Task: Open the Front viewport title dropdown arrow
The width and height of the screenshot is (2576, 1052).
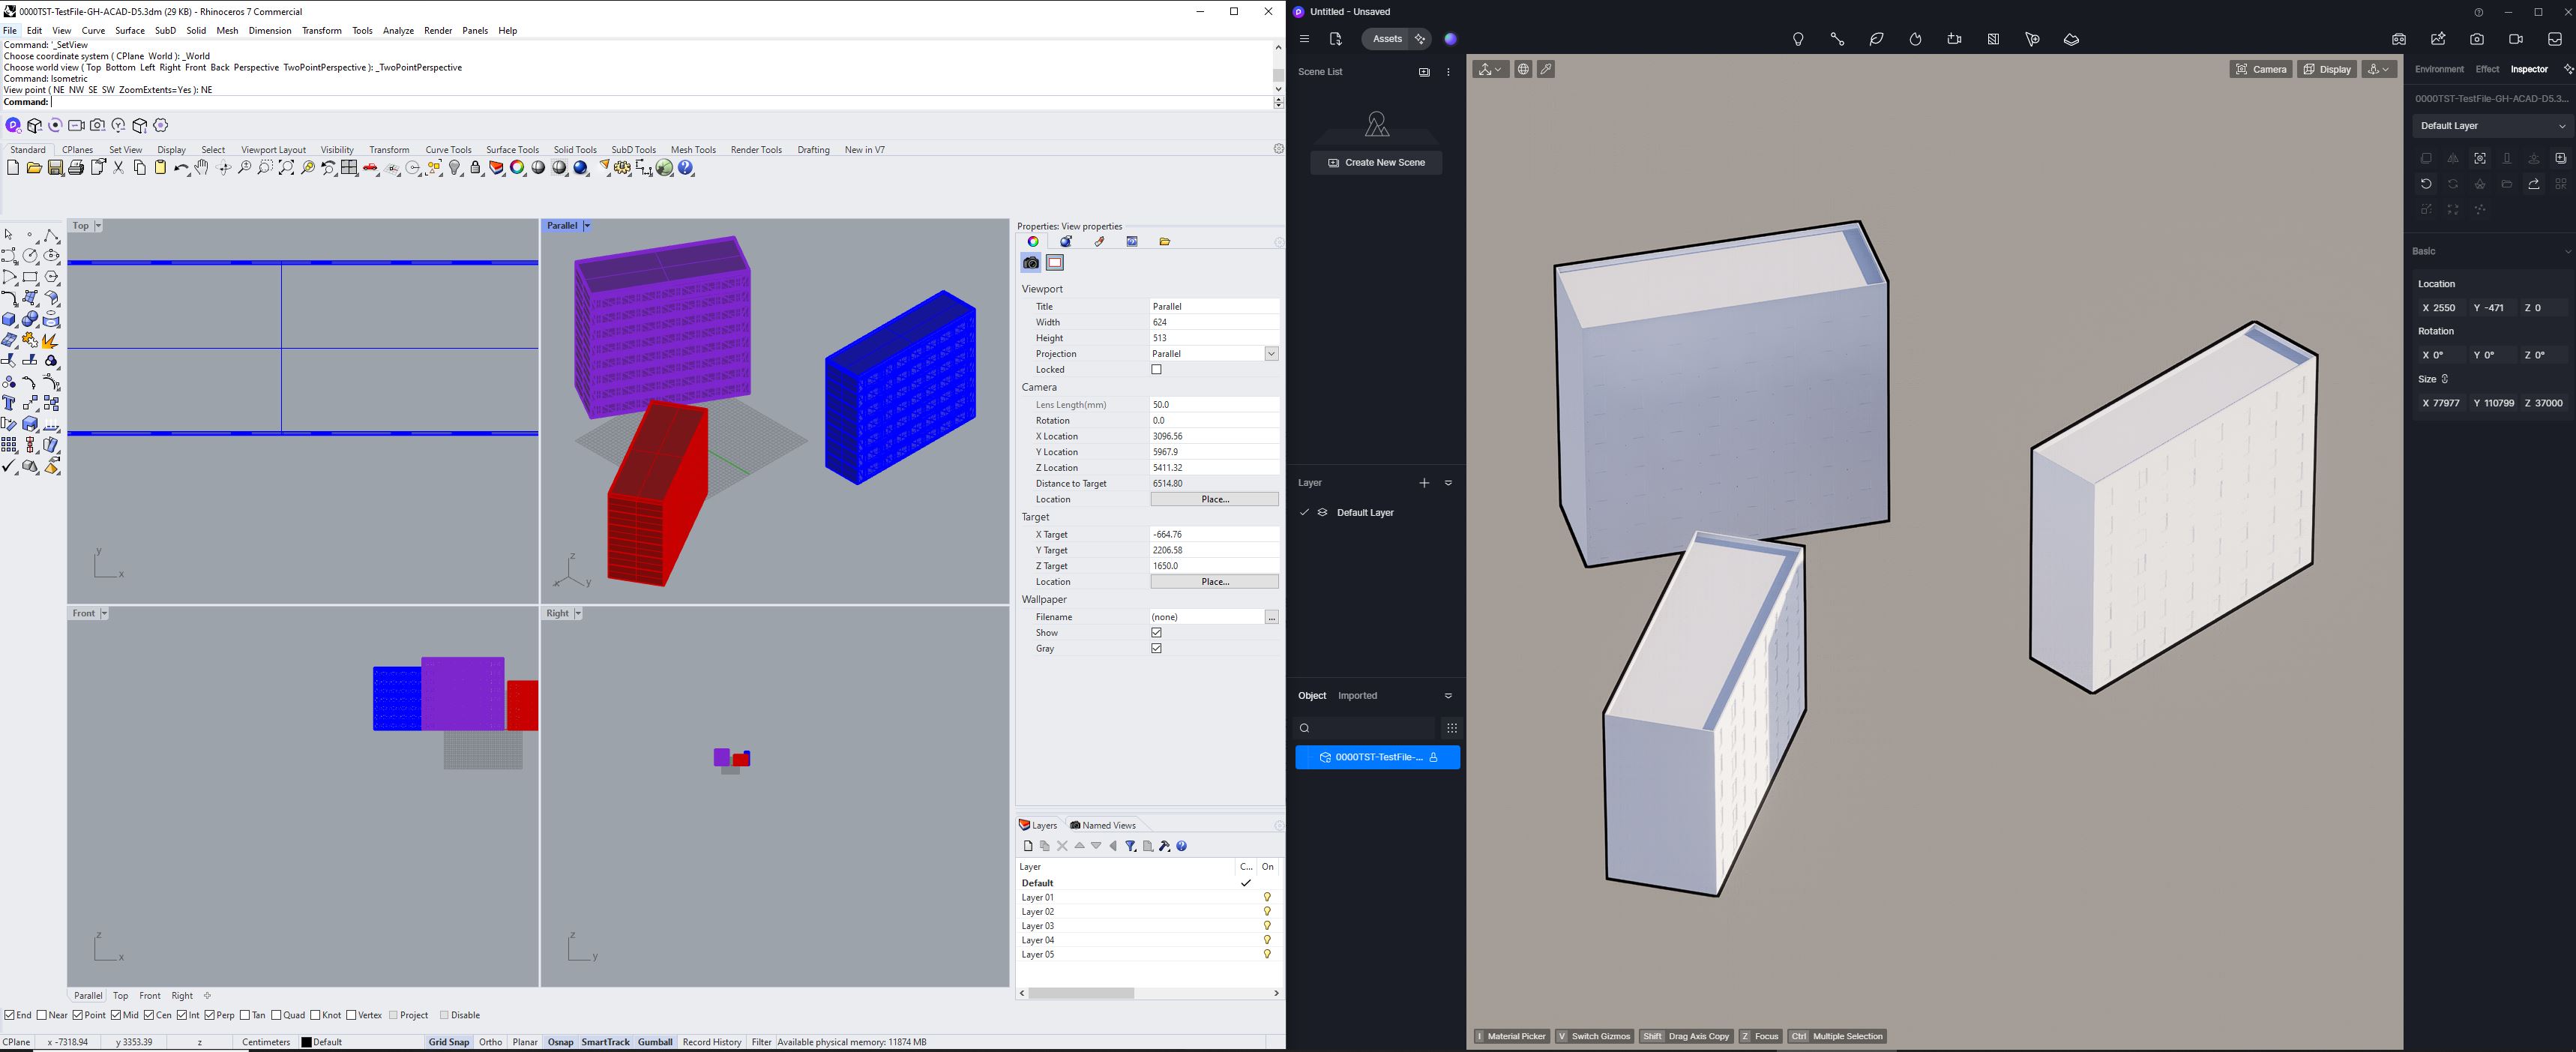Action: (104, 614)
